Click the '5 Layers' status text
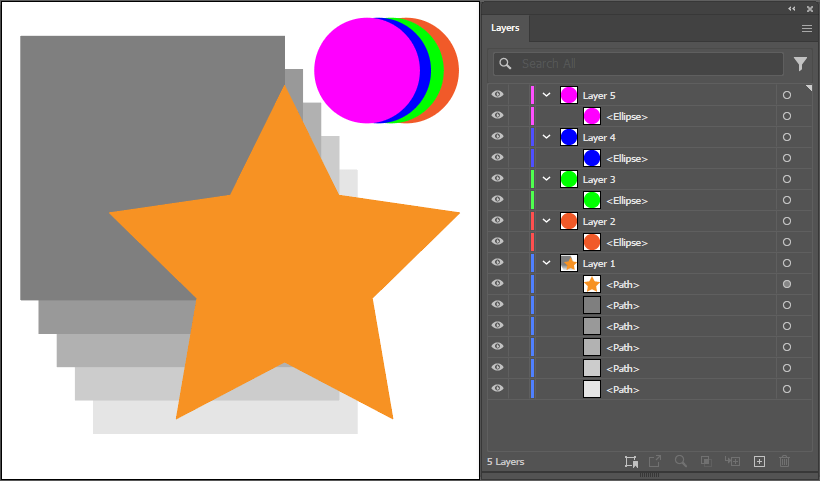This screenshot has width=820, height=481. click(x=506, y=462)
